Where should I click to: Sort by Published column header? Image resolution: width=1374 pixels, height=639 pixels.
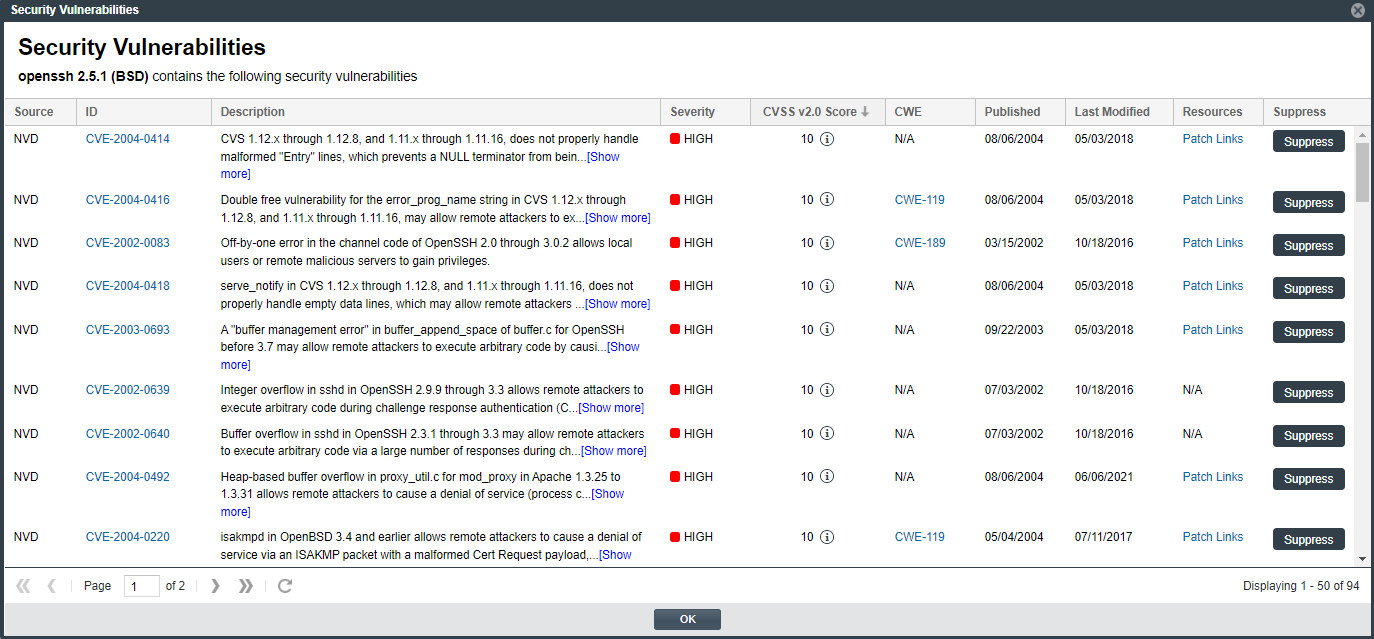tap(1020, 112)
